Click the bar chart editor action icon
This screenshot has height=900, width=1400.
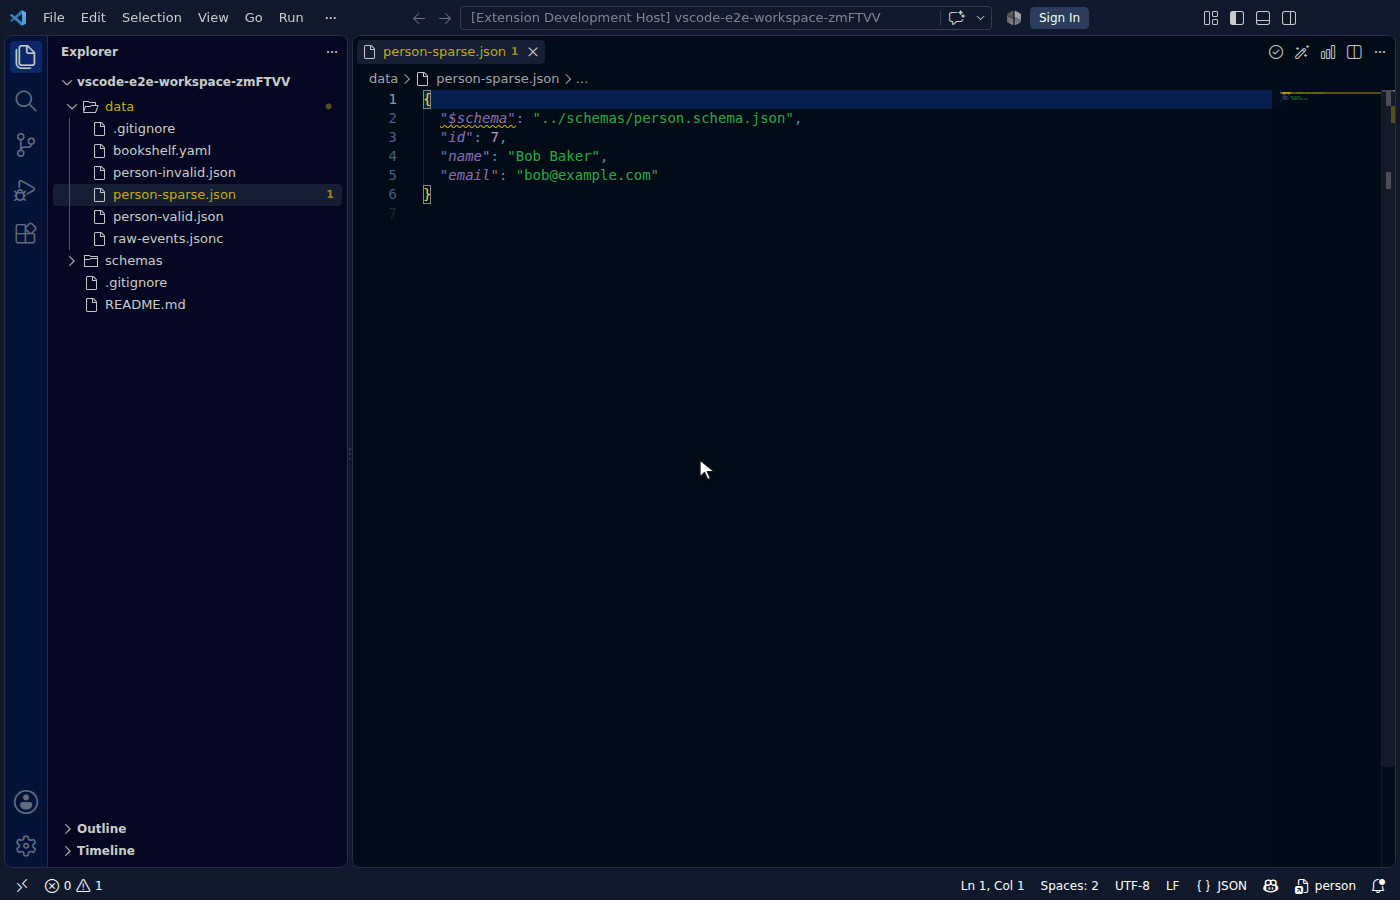(x=1328, y=52)
